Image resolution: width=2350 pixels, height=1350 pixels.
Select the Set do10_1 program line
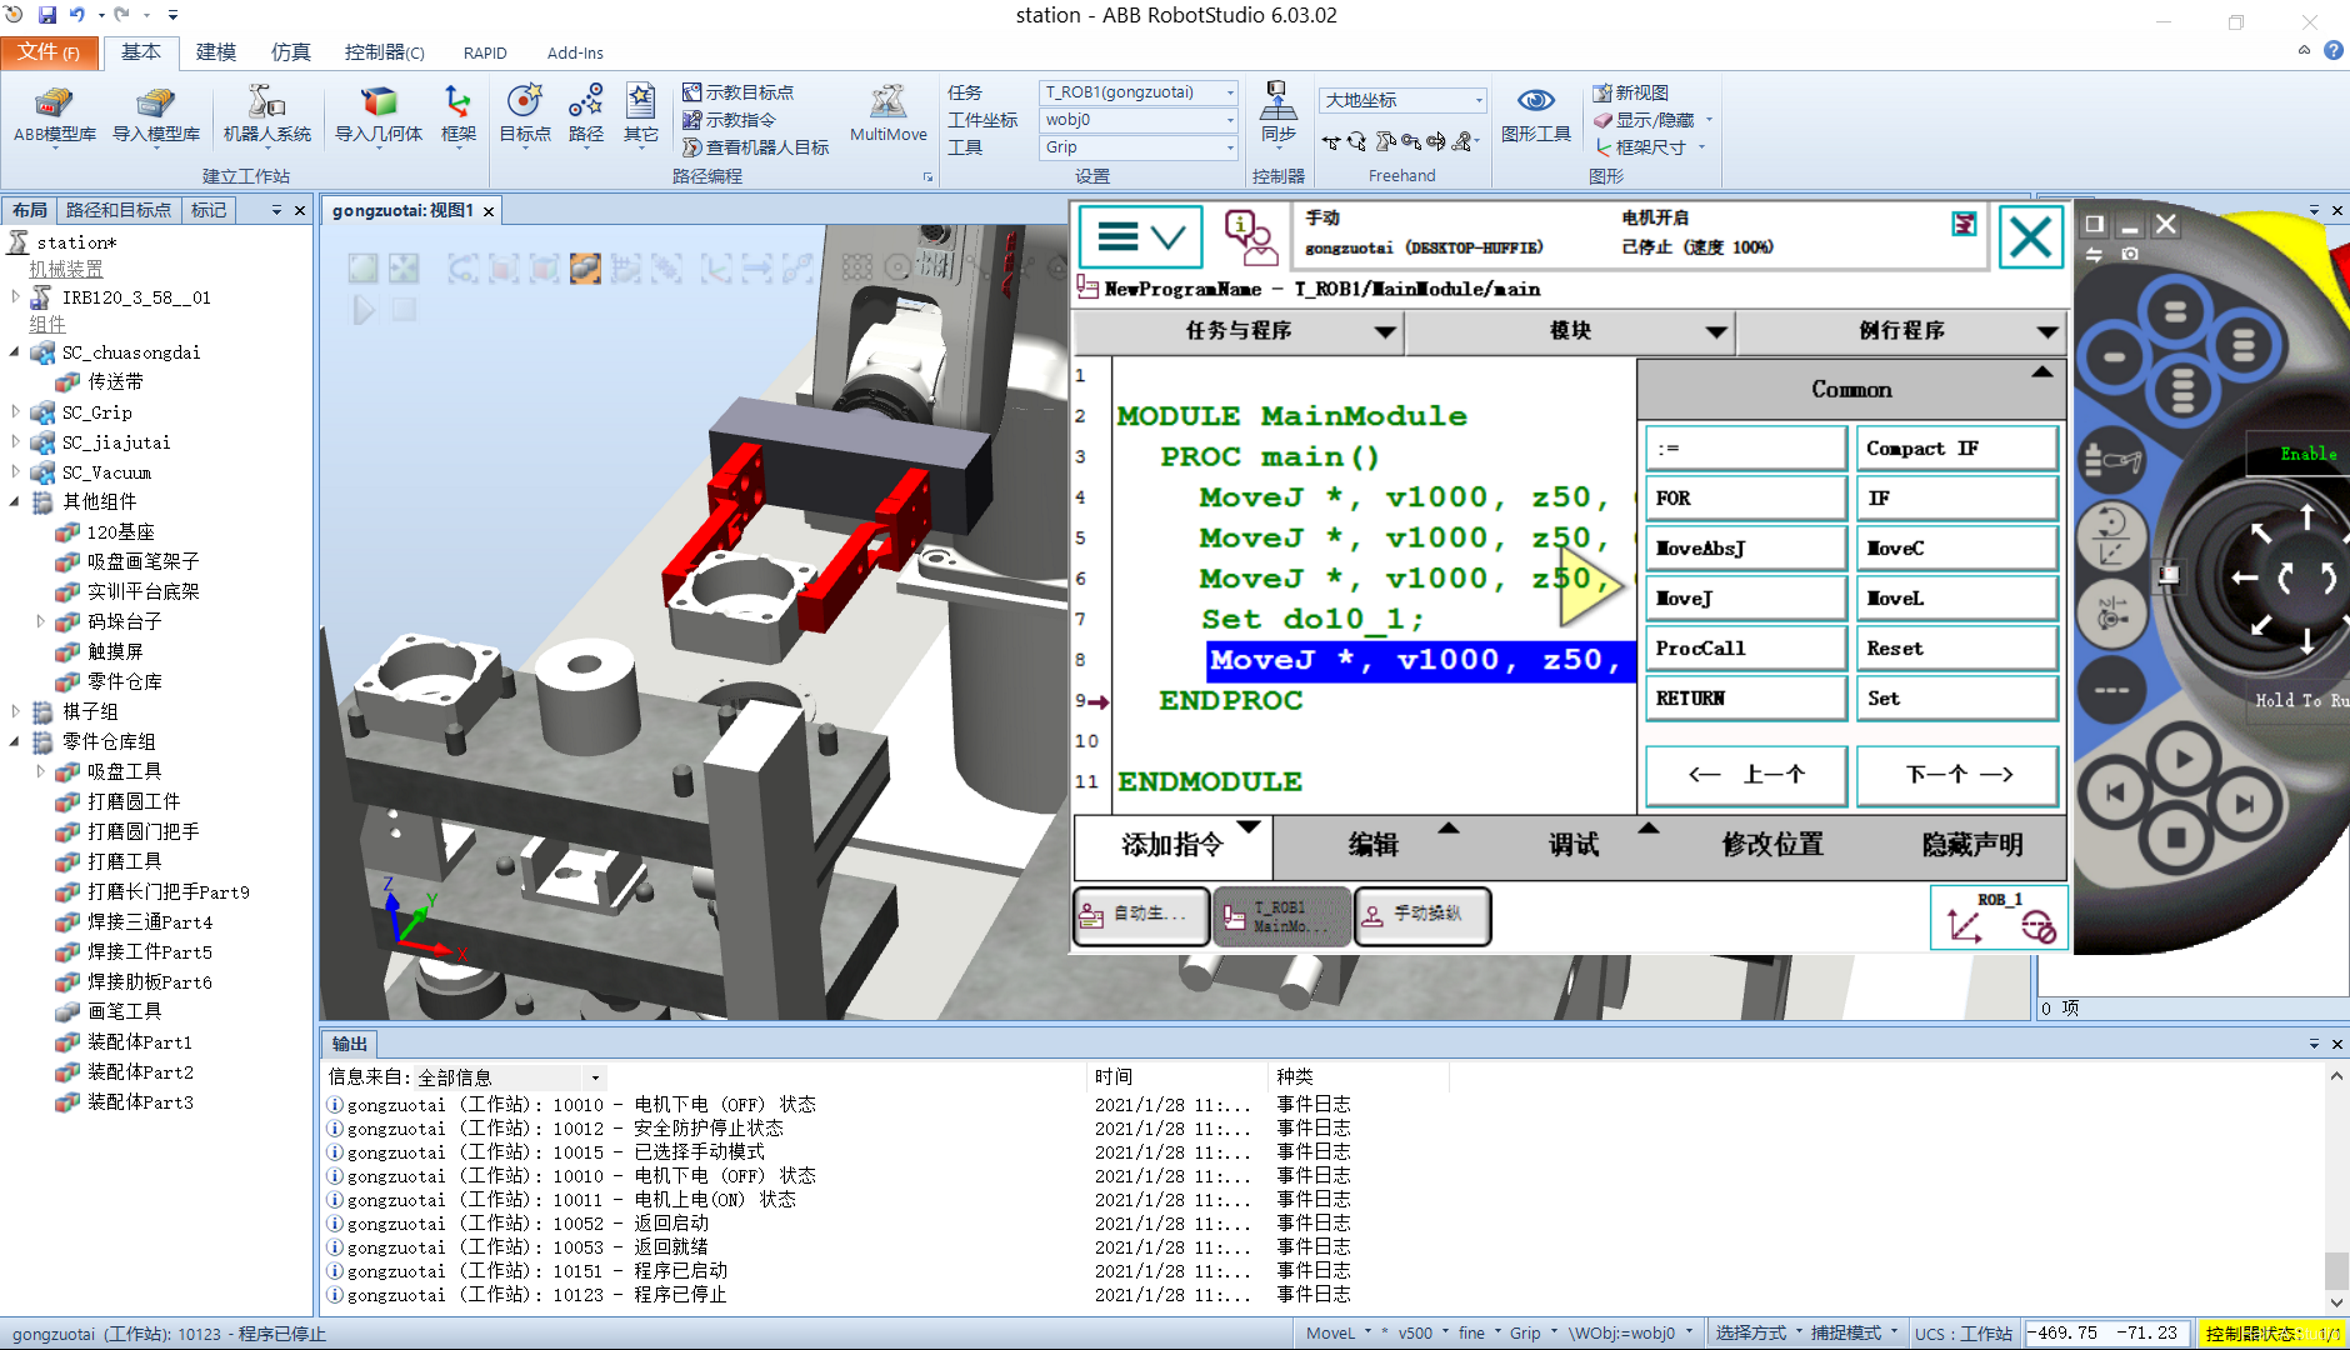click(x=1311, y=619)
